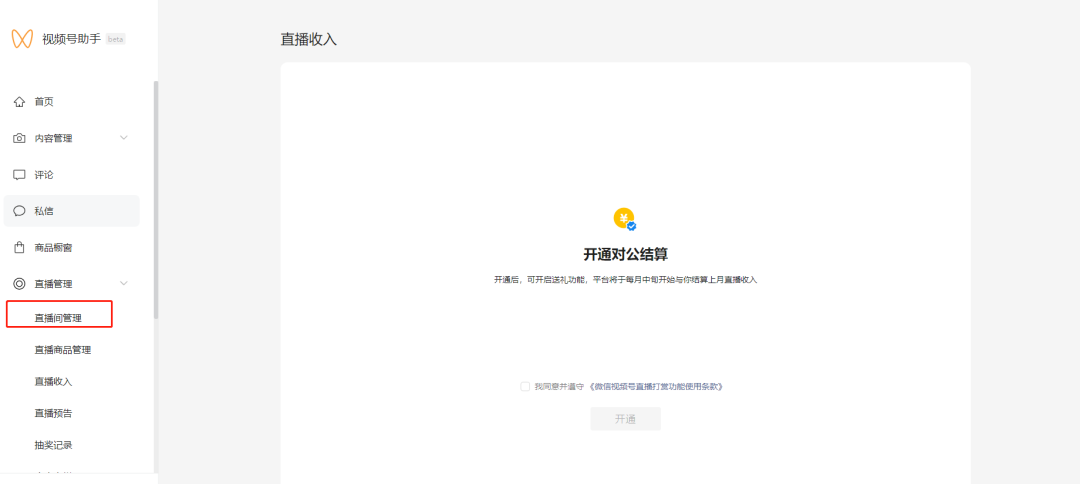Click the sidebar vertical scrollbar
This screenshot has width=1080, height=484.
pyautogui.click(x=156, y=200)
